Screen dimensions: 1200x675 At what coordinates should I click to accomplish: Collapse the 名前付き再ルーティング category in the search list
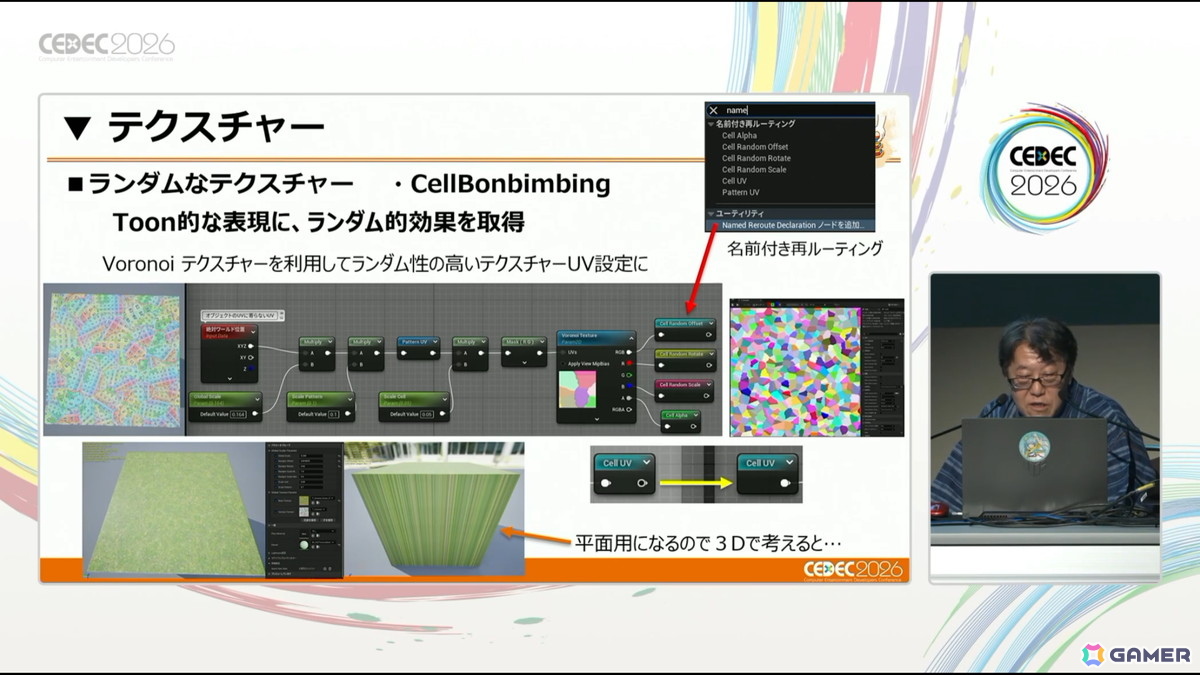coord(711,123)
